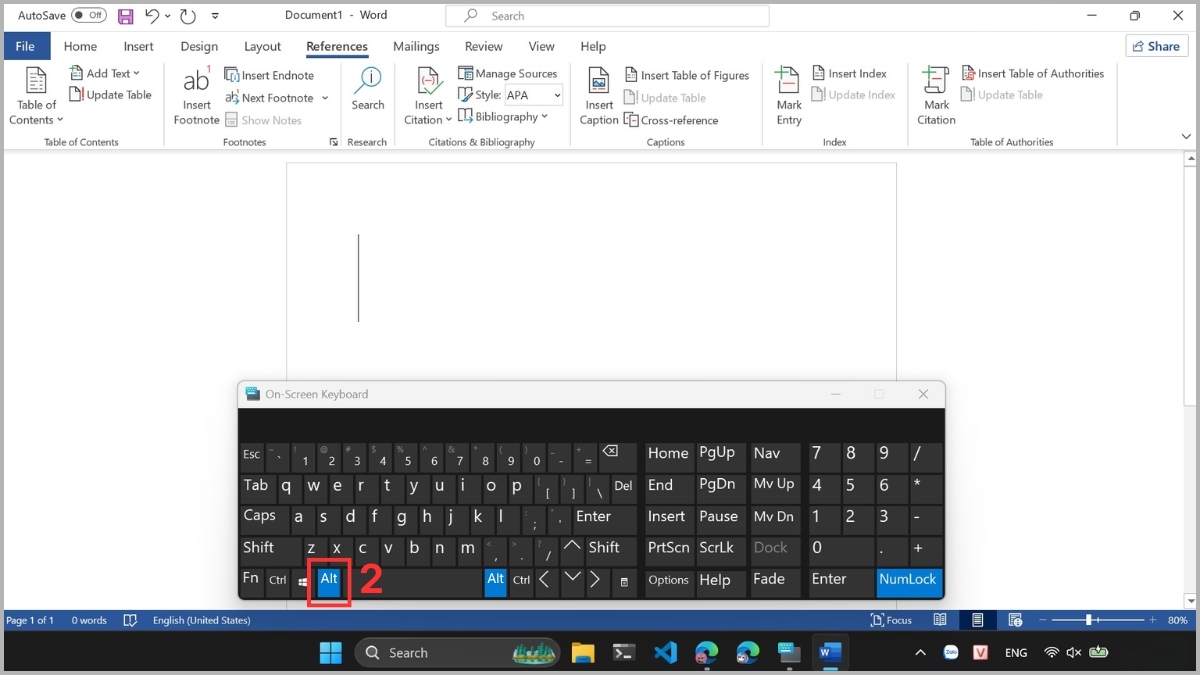Click Update Table in Table of Contents group
Image resolution: width=1200 pixels, height=675 pixels.
110,95
